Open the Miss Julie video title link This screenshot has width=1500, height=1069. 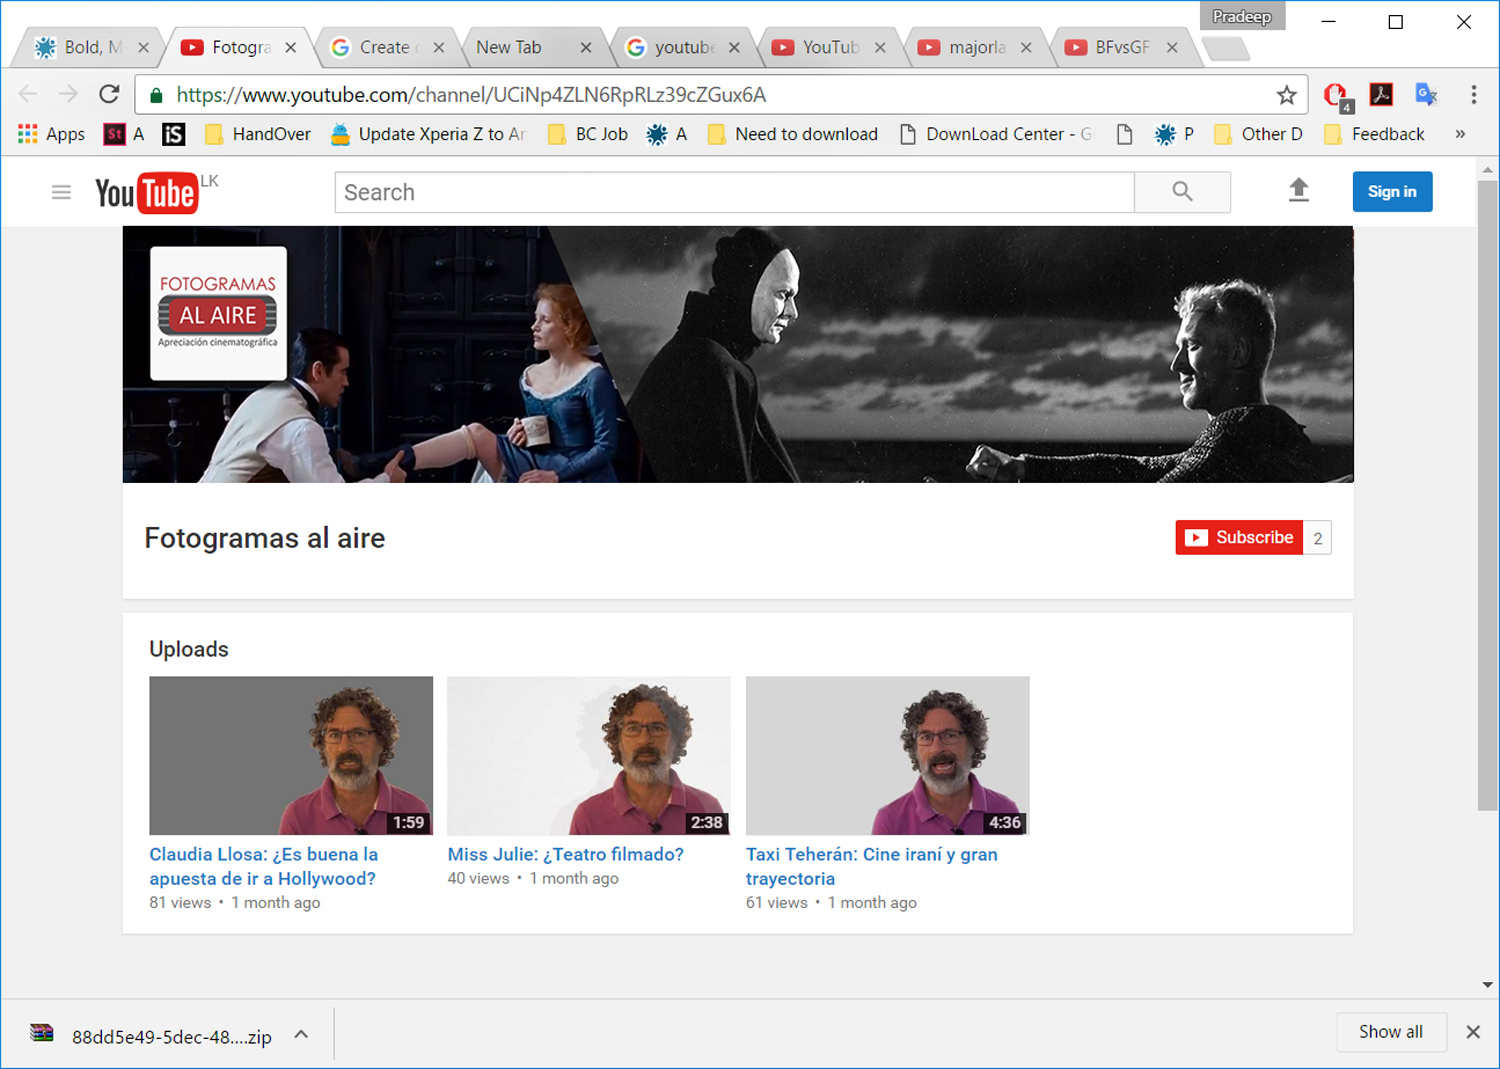(565, 854)
